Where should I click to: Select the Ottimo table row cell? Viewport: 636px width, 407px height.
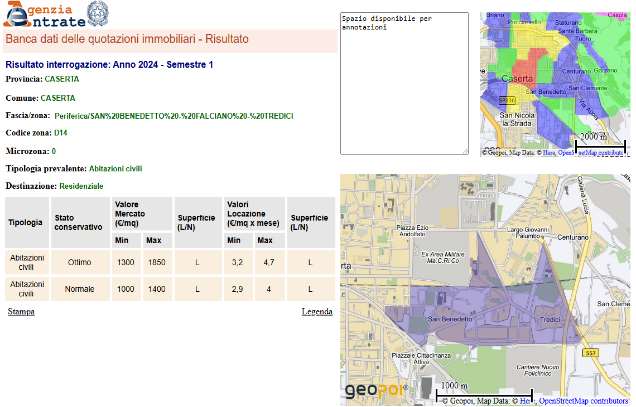[x=78, y=262]
